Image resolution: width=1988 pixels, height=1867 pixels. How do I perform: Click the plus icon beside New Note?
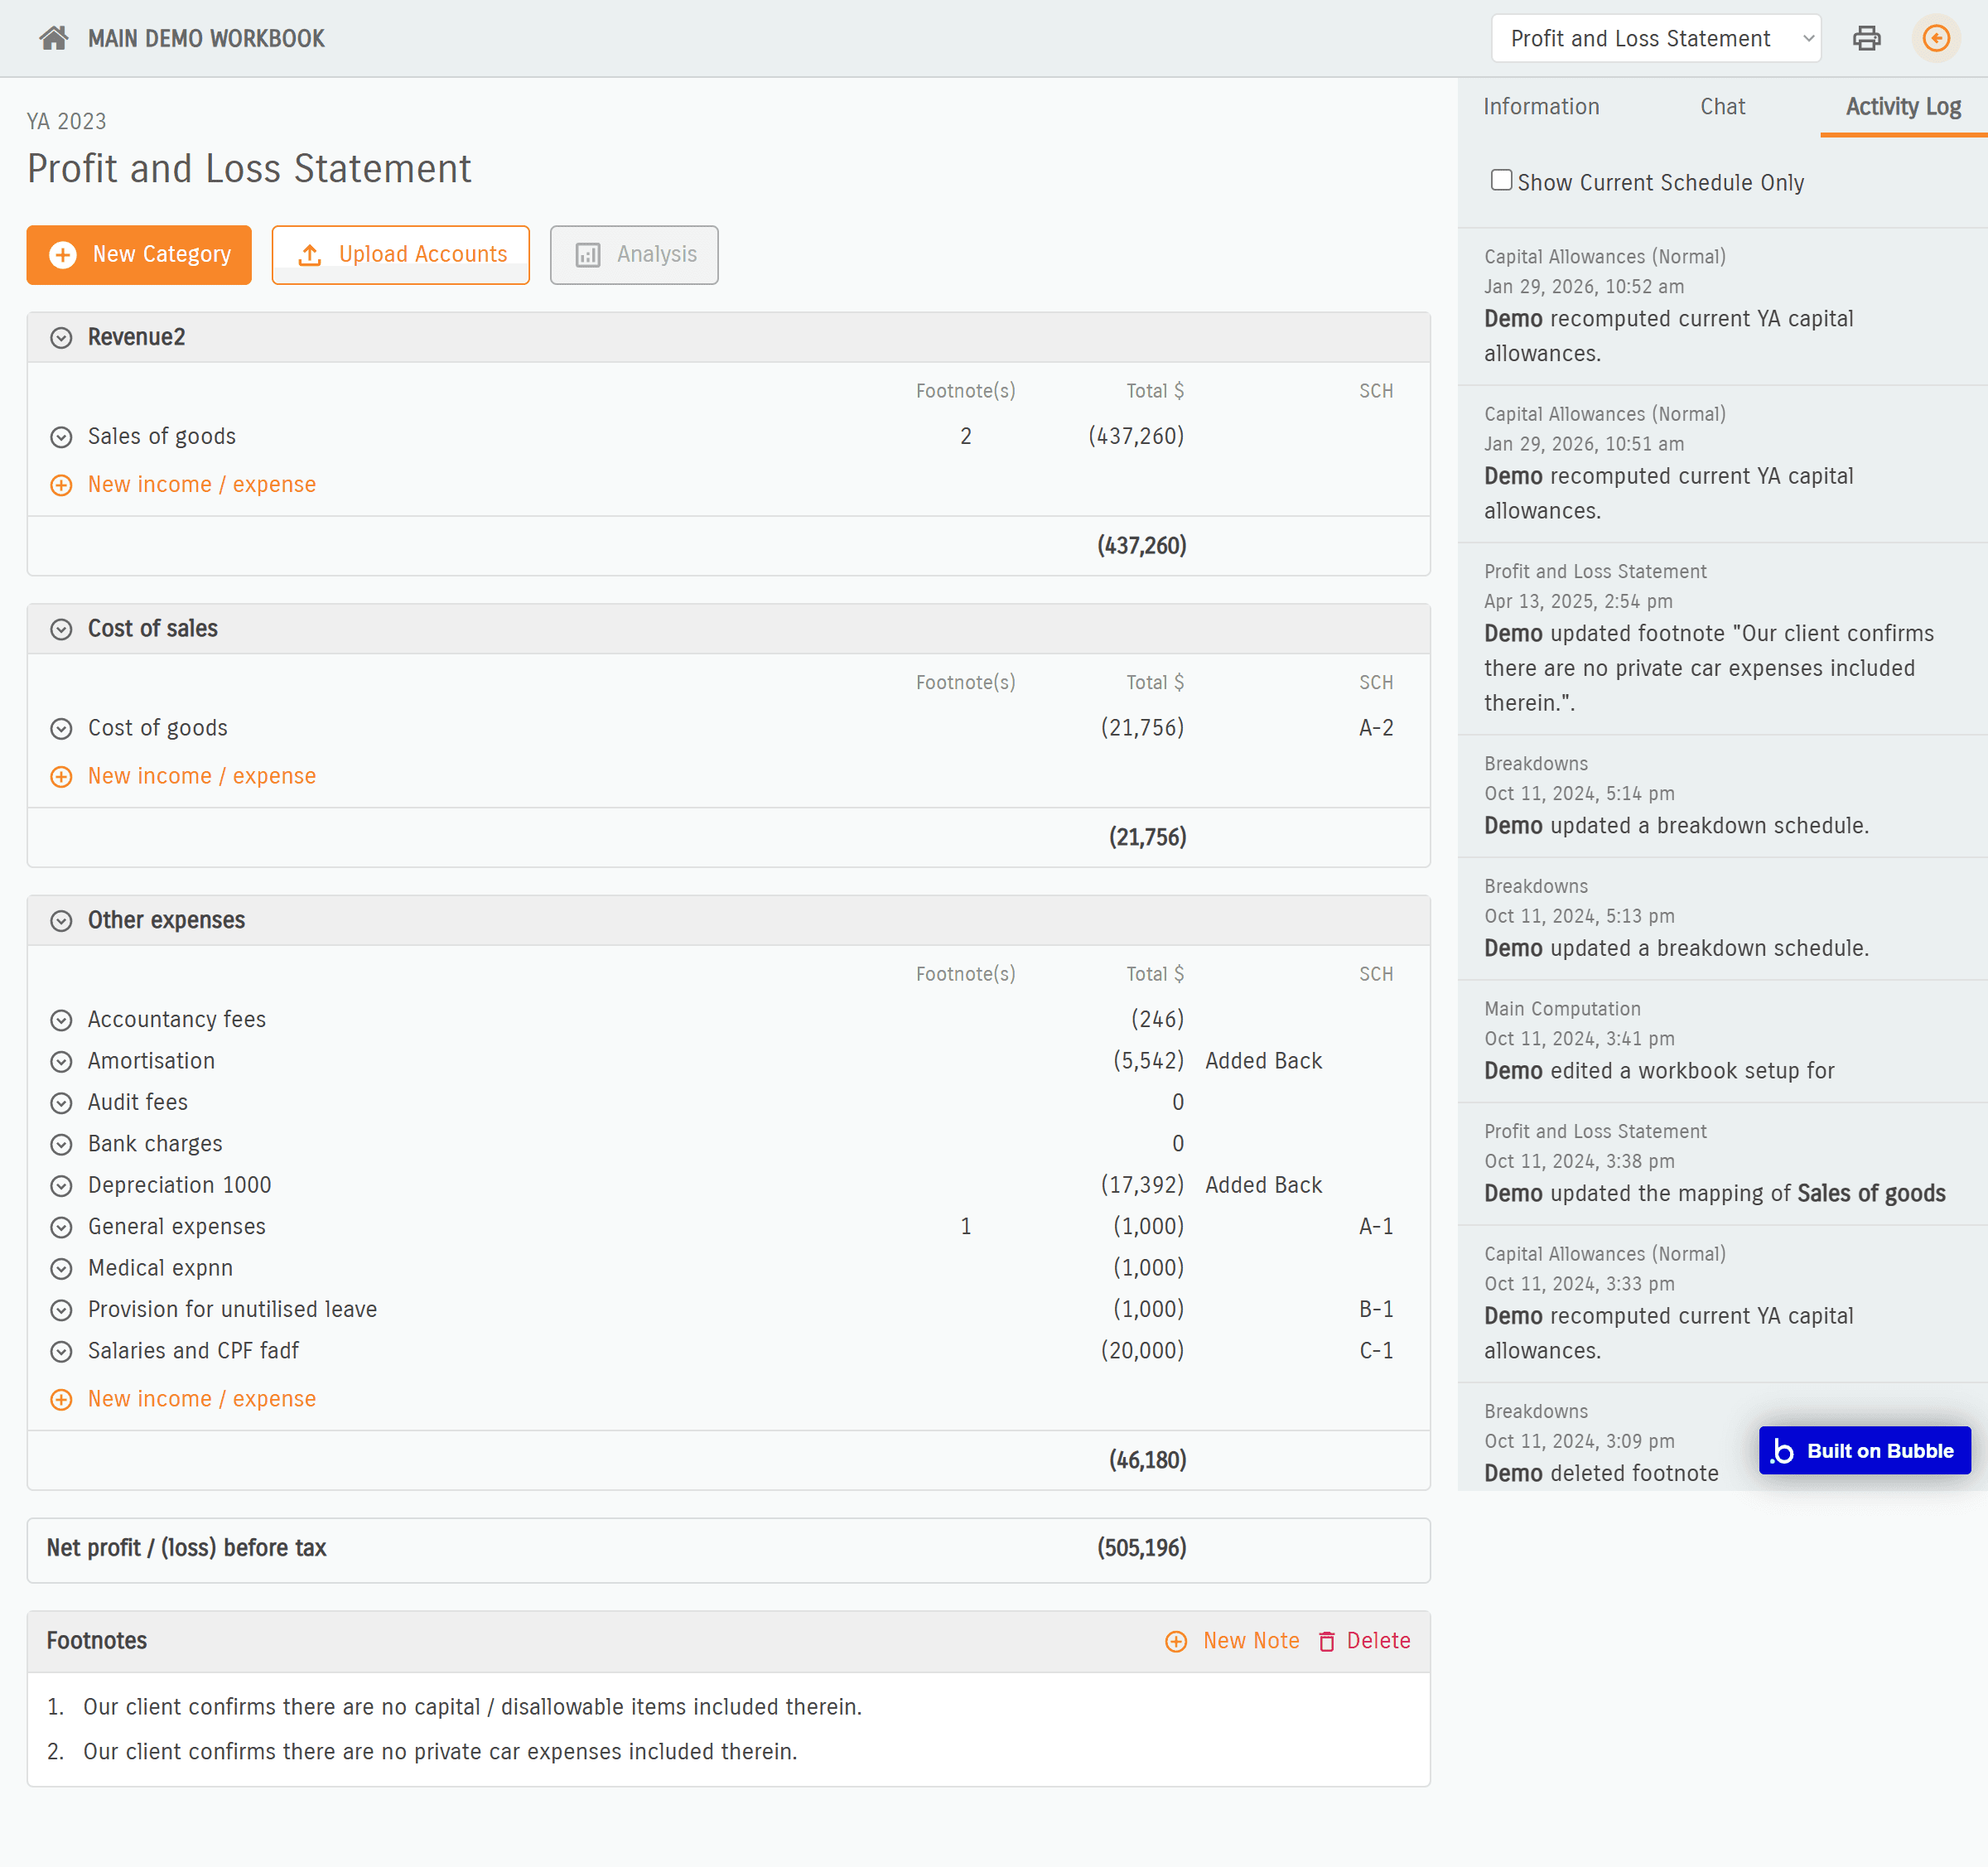[x=1176, y=1641]
